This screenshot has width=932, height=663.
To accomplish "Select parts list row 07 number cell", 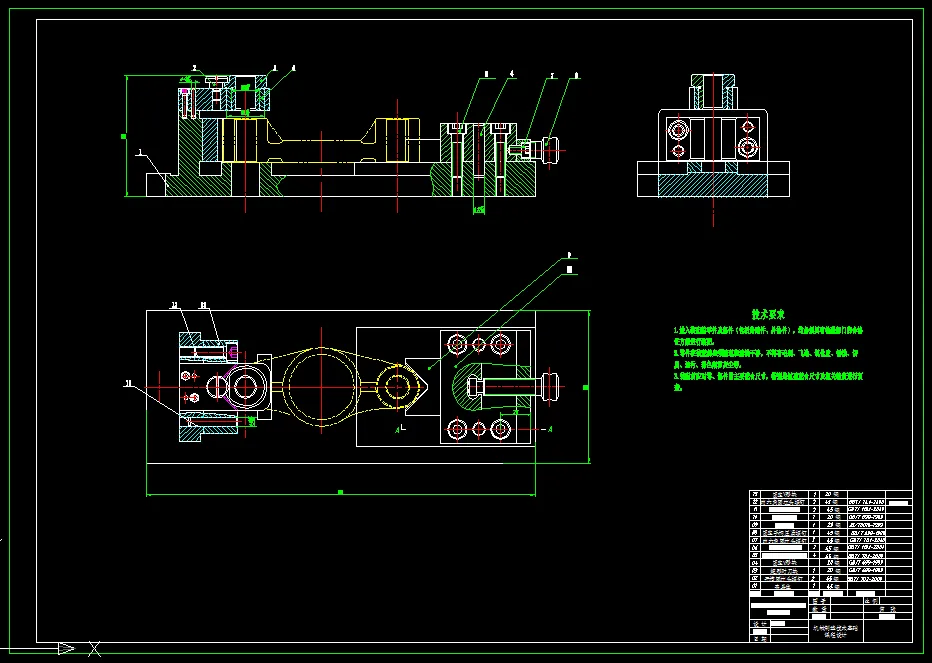I will 755,540.
